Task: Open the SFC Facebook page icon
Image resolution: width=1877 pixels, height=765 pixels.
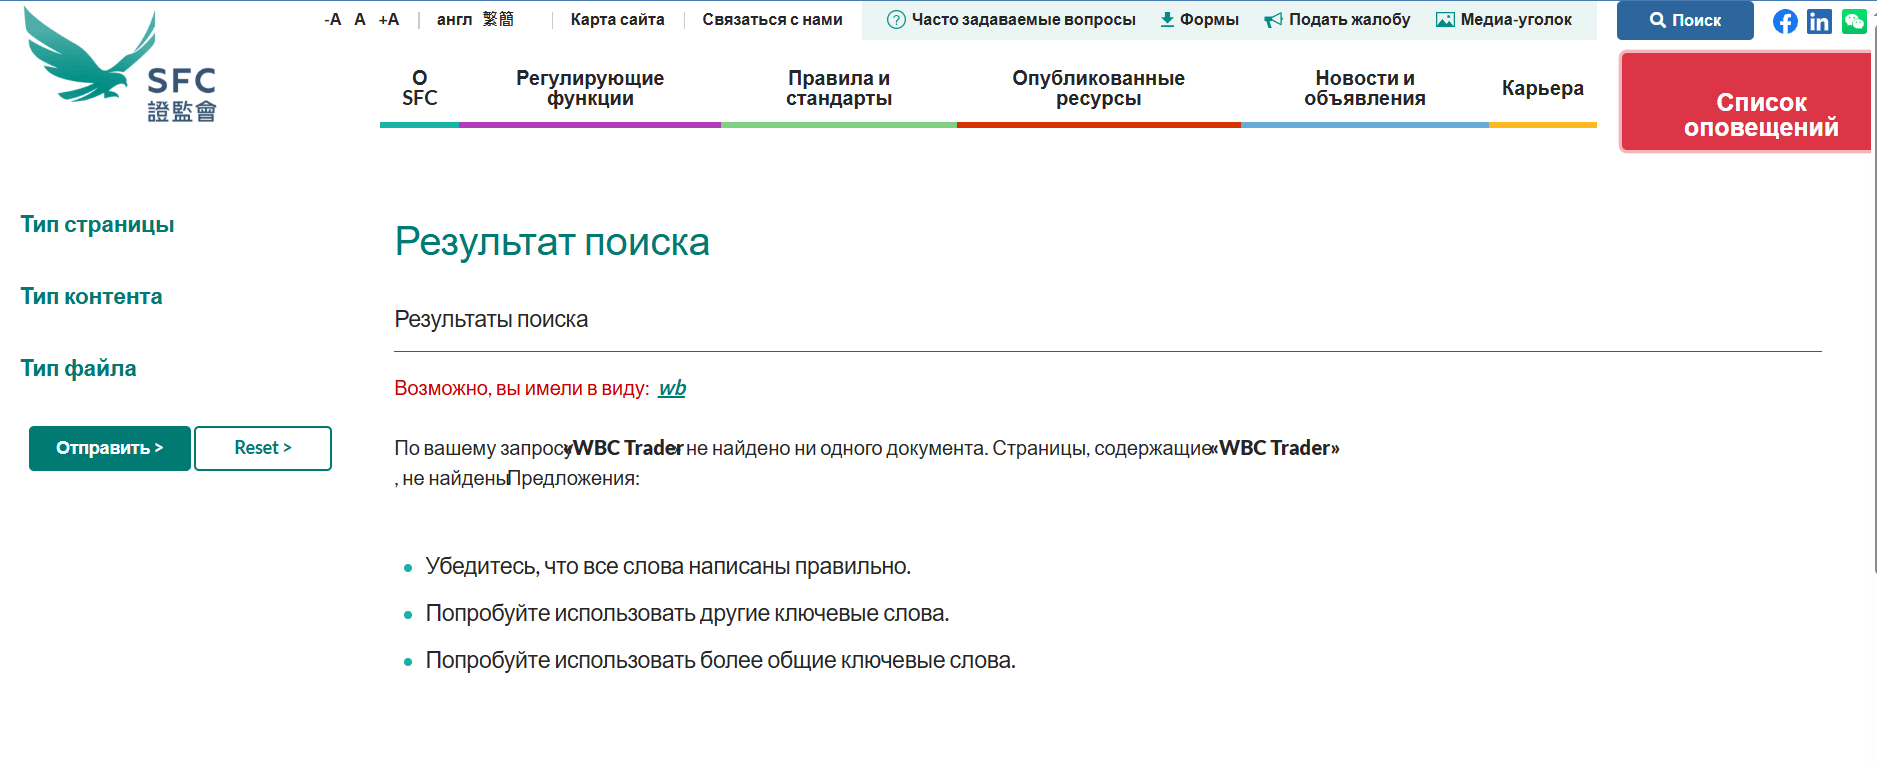Action: coord(1785,21)
